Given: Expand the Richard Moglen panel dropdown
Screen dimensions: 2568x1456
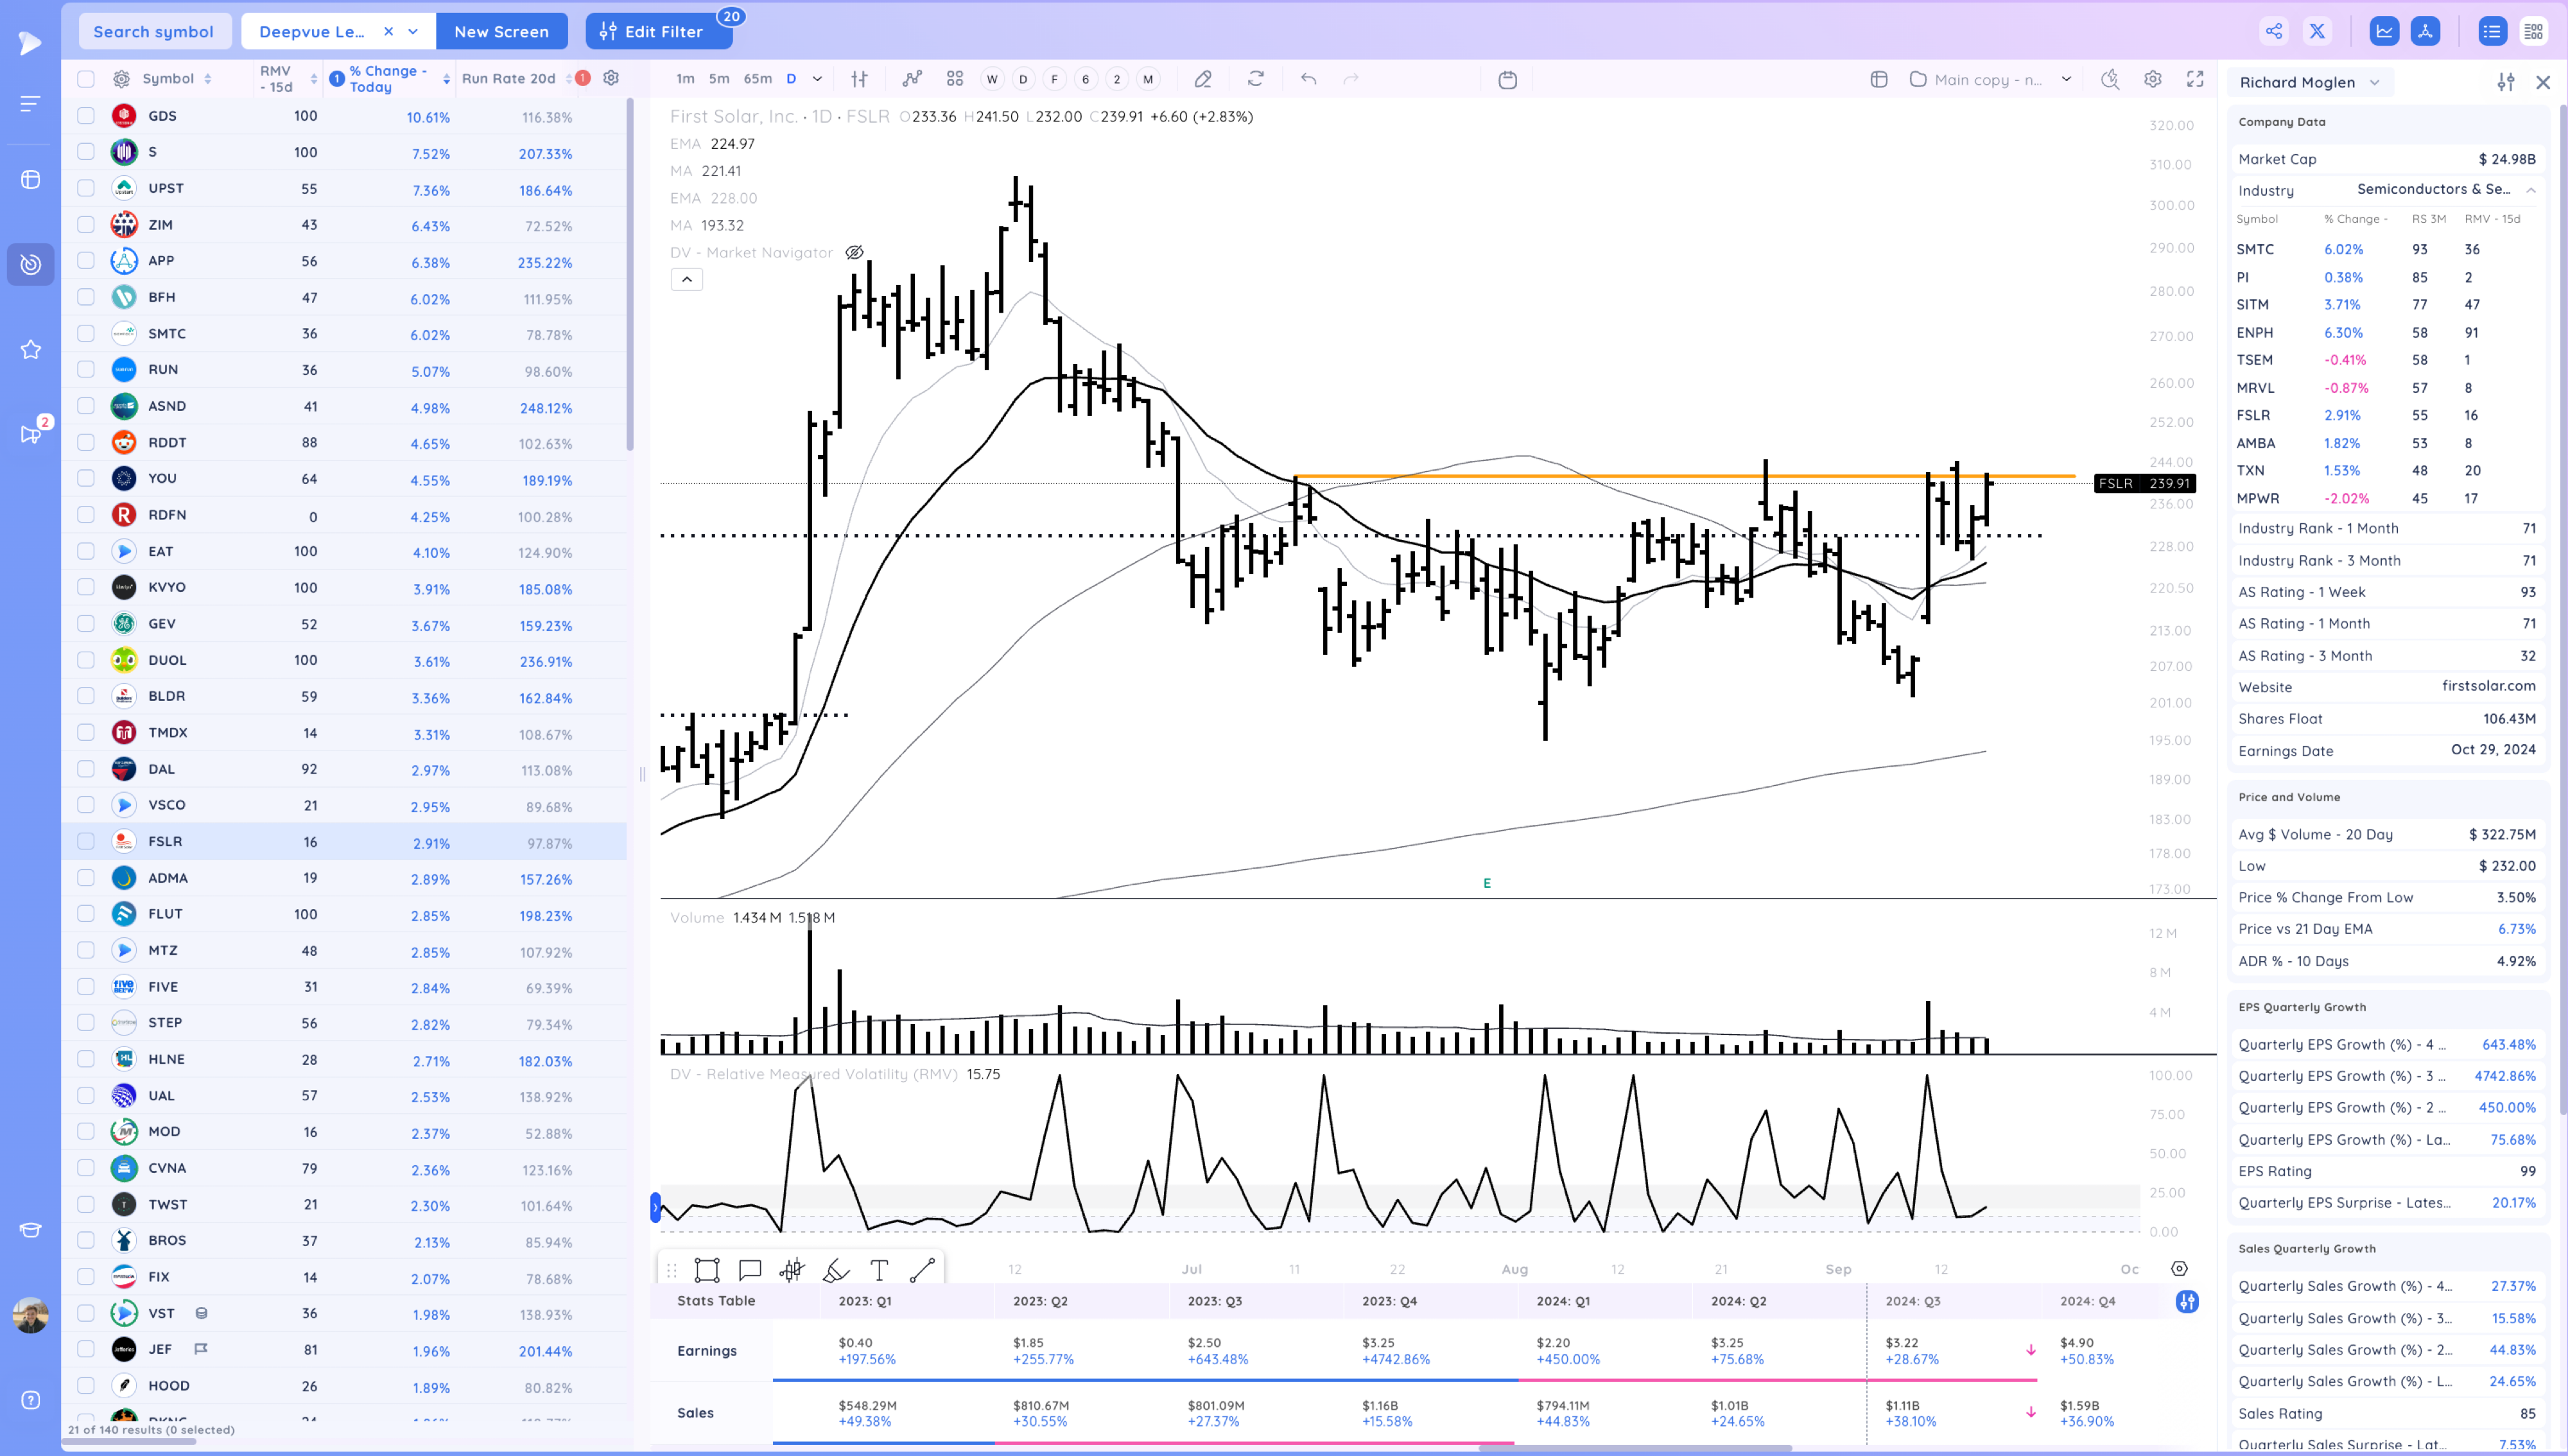Looking at the screenshot, I should pyautogui.click(x=2374, y=82).
